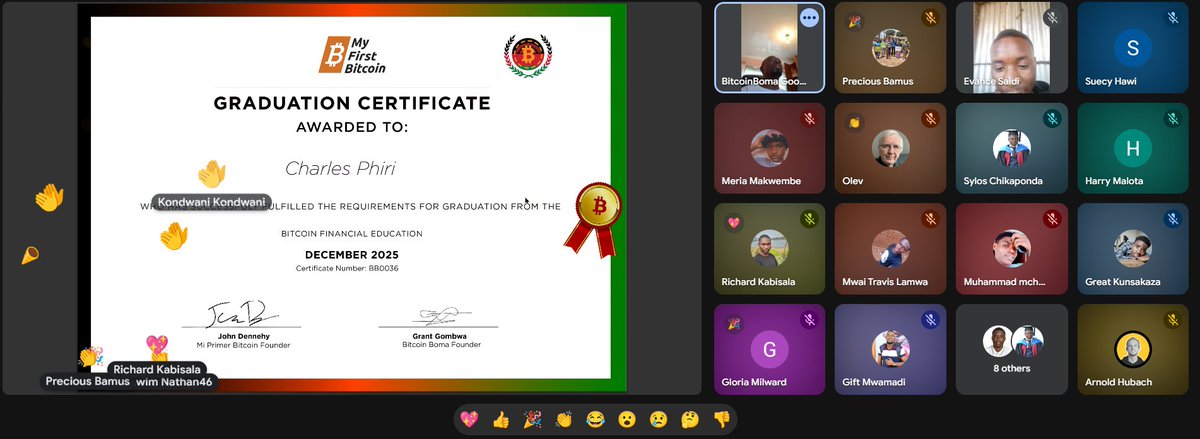The image size is (1200, 439).
Task: Click Olev's profile photo
Action: [x=890, y=148]
